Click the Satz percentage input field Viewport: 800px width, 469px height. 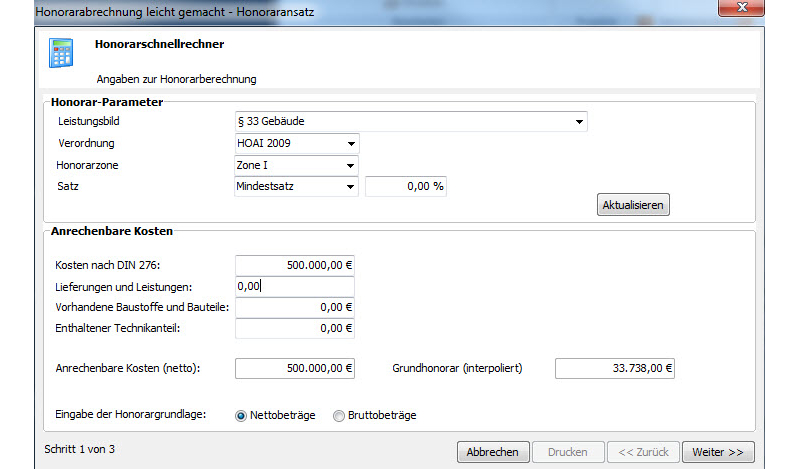click(x=405, y=187)
